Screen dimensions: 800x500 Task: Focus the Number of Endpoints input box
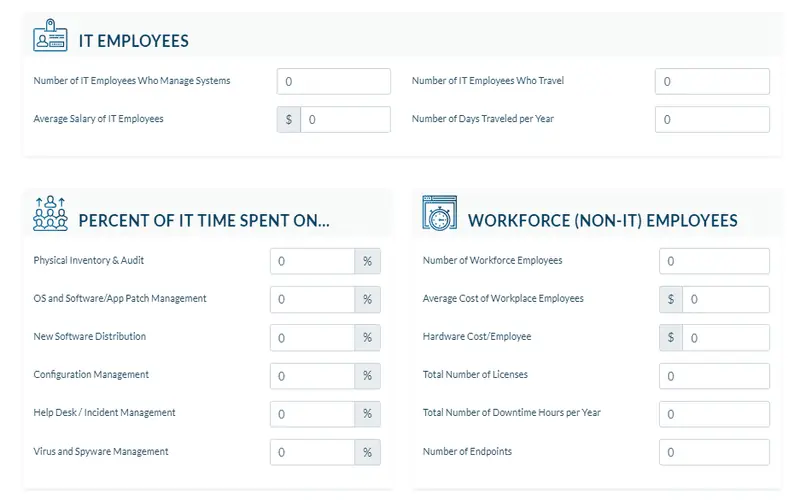(x=714, y=452)
